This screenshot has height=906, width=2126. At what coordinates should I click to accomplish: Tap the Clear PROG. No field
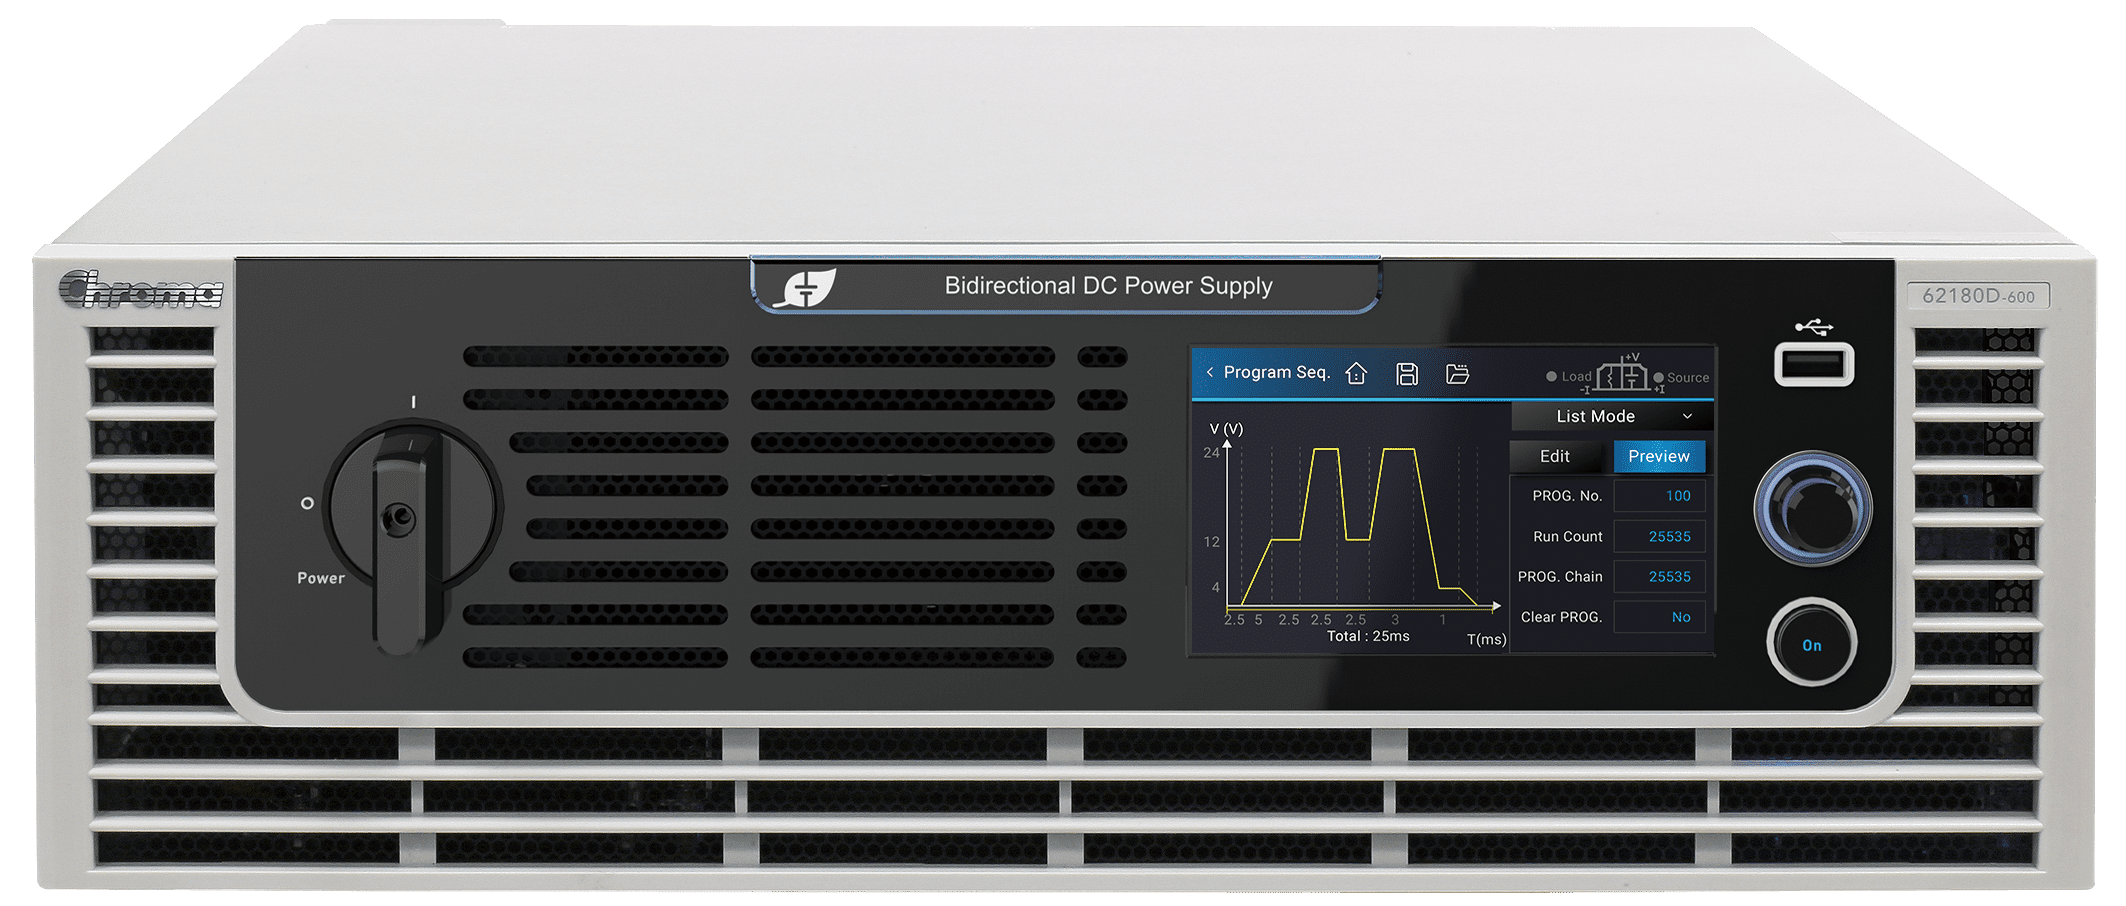point(1660,617)
